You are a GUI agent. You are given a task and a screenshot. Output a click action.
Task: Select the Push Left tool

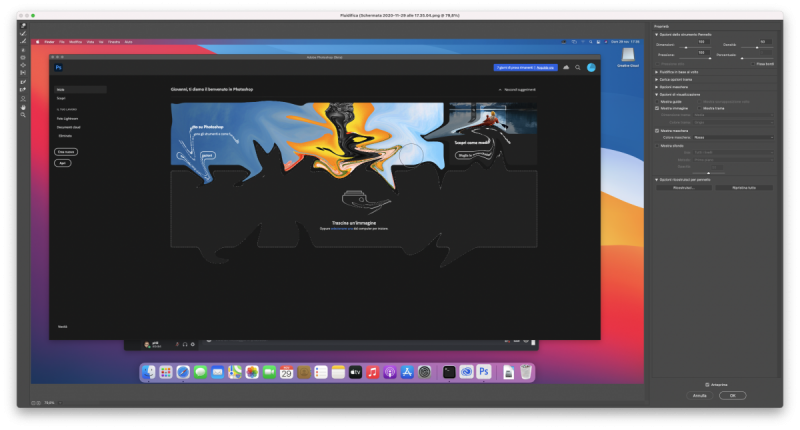(23, 73)
